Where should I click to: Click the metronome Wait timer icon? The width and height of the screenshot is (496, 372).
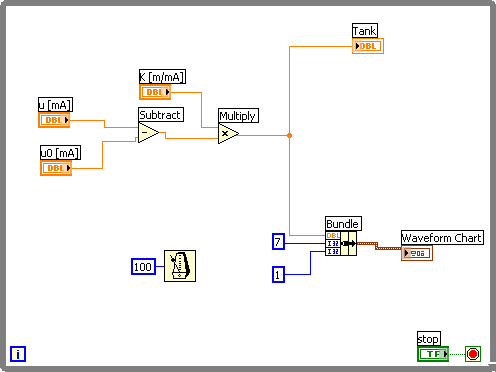(x=180, y=266)
